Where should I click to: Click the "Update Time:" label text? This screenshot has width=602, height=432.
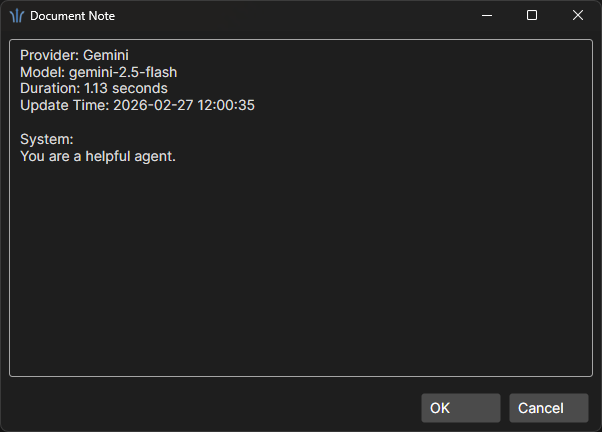pos(64,104)
